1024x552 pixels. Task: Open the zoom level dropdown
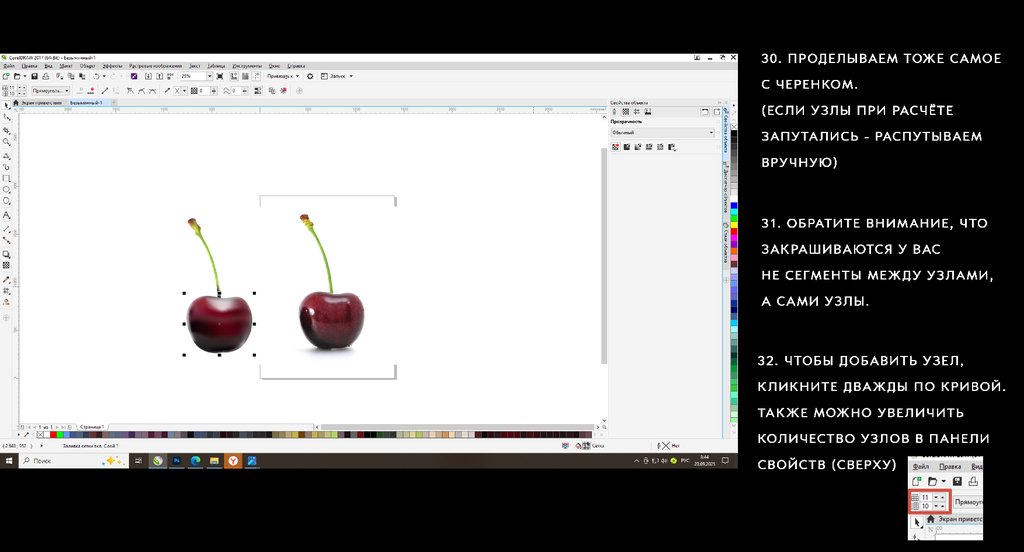point(210,76)
